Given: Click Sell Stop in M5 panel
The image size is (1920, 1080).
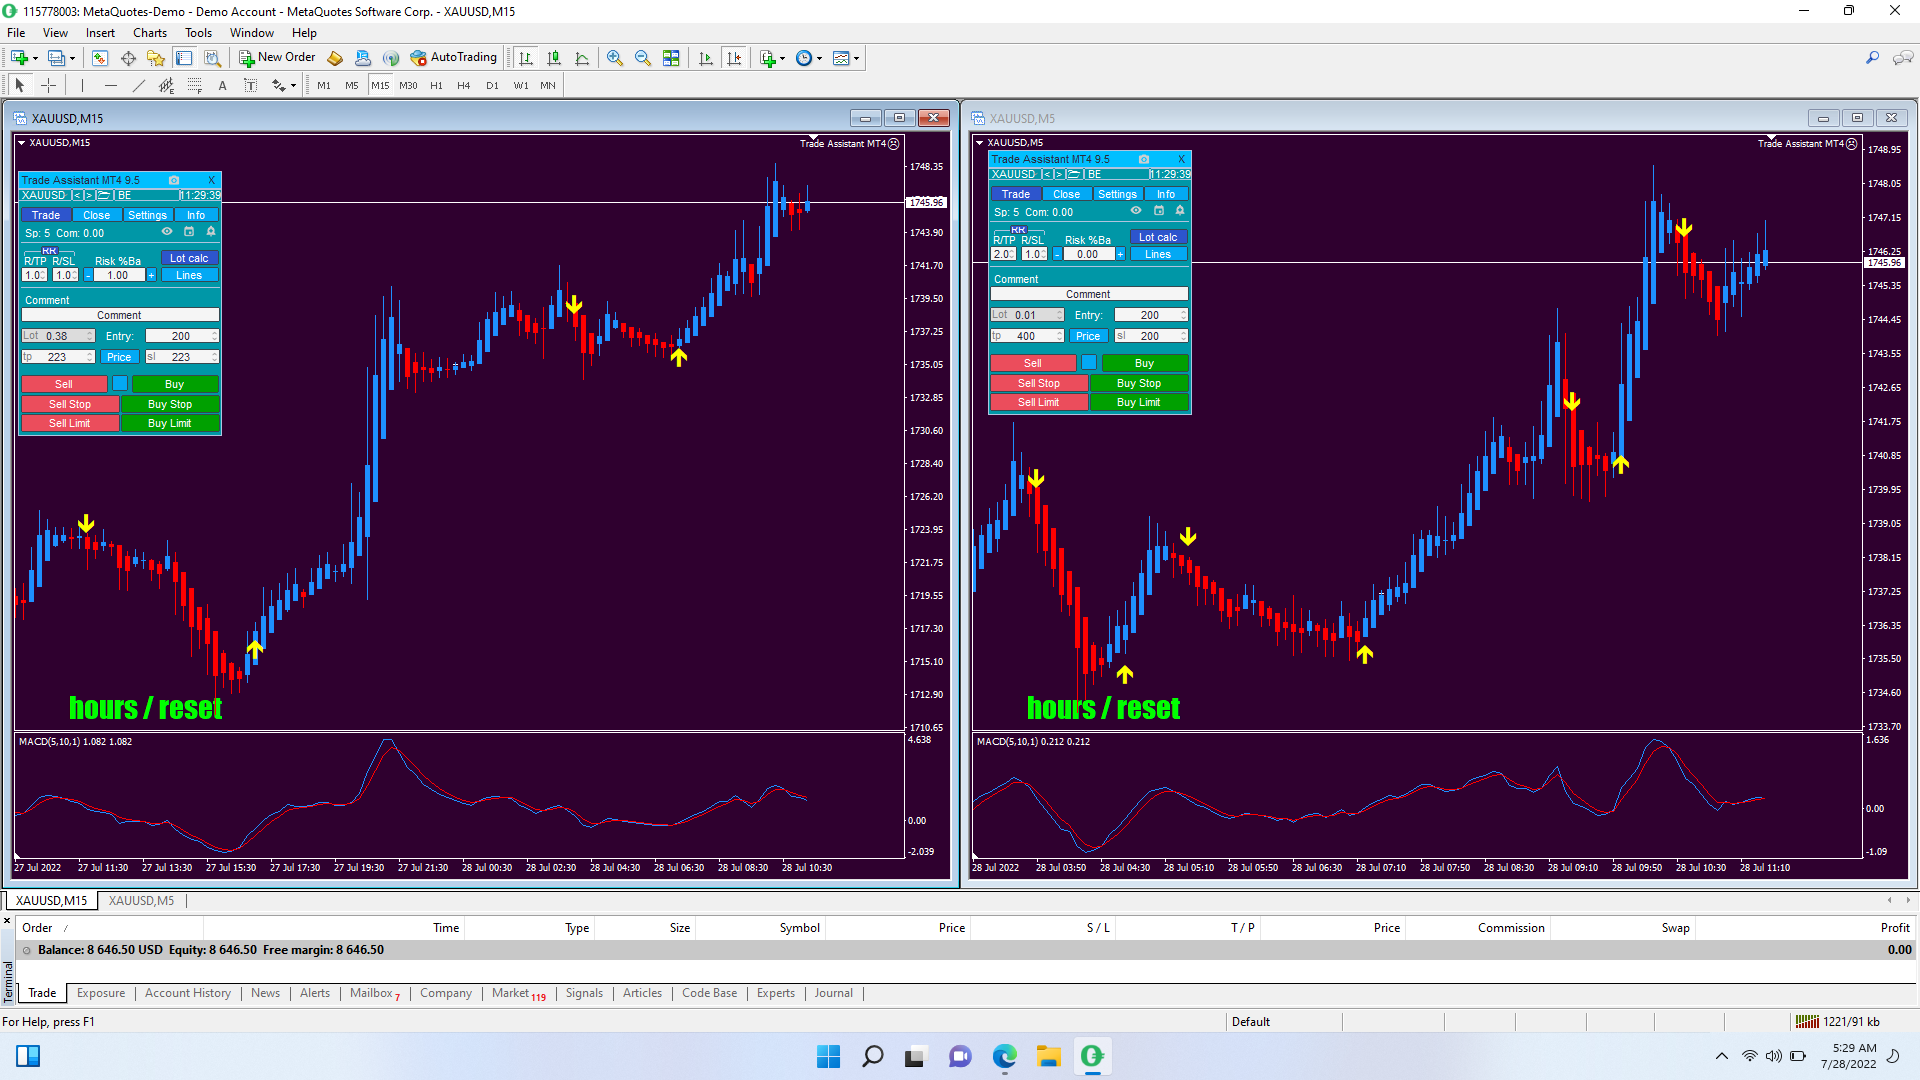Looking at the screenshot, I should coord(1038,383).
